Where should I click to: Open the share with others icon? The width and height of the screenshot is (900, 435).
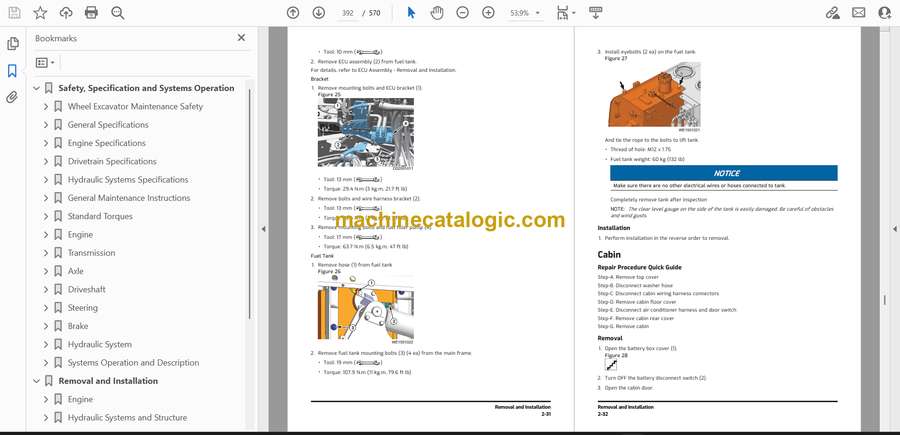pos(885,13)
